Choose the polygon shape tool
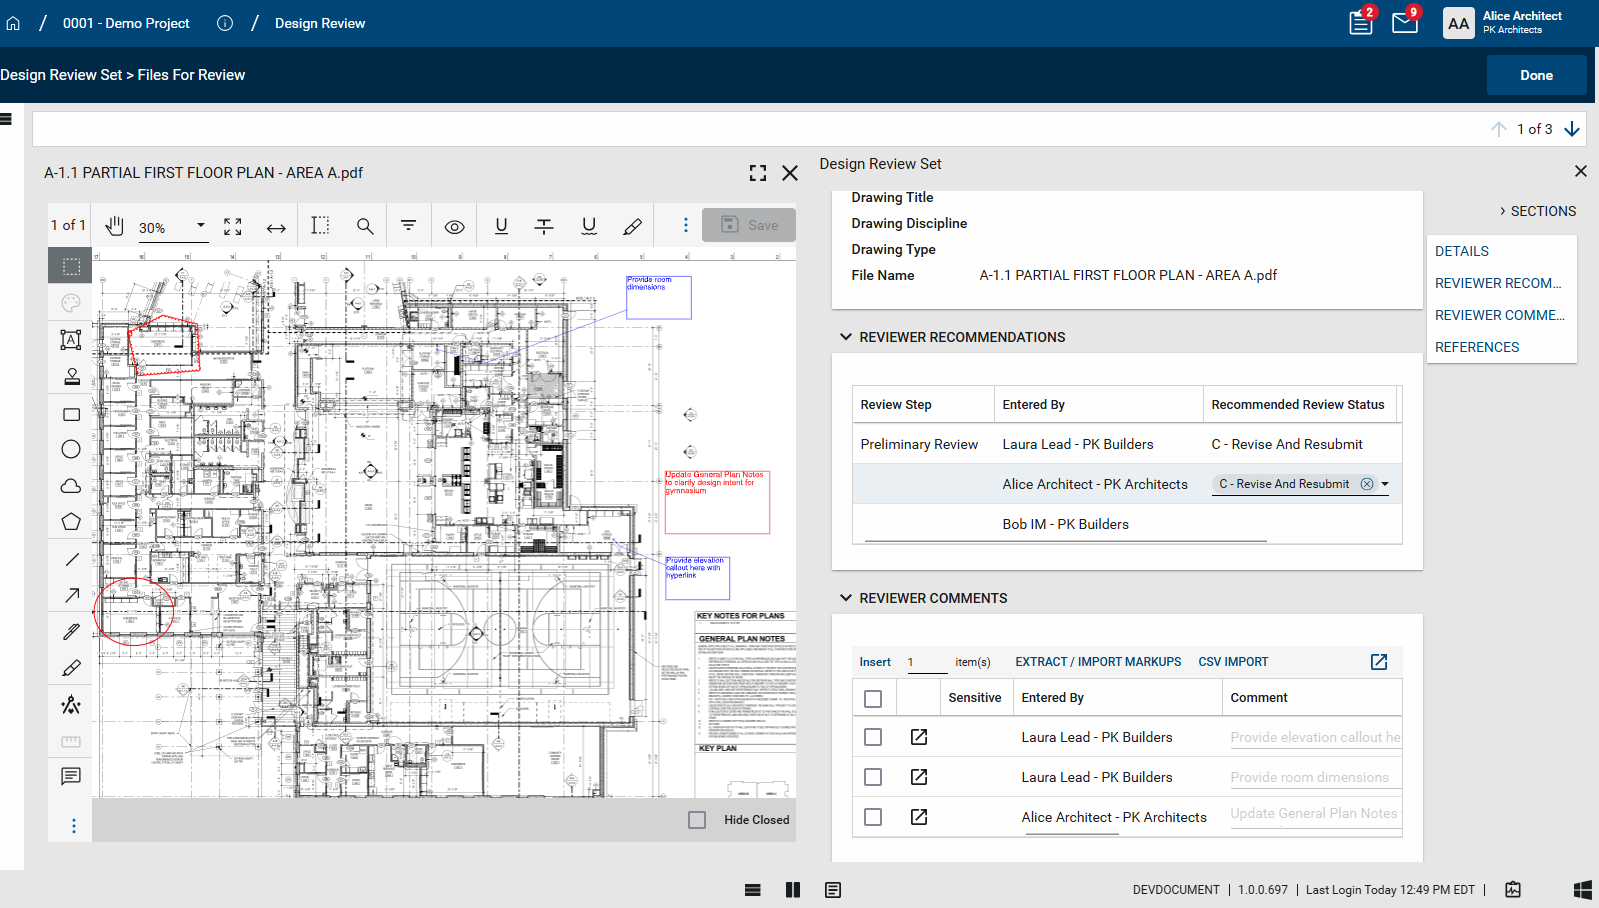This screenshot has width=1599, height=908. [71, 522]
